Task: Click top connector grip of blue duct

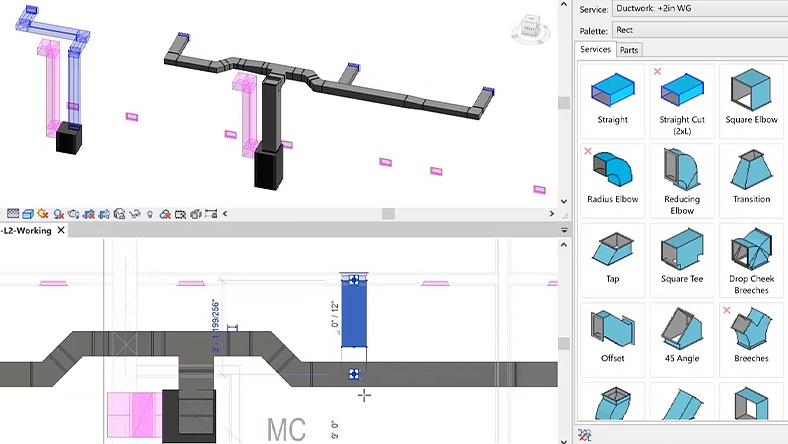Action: (x=354, y=280)
